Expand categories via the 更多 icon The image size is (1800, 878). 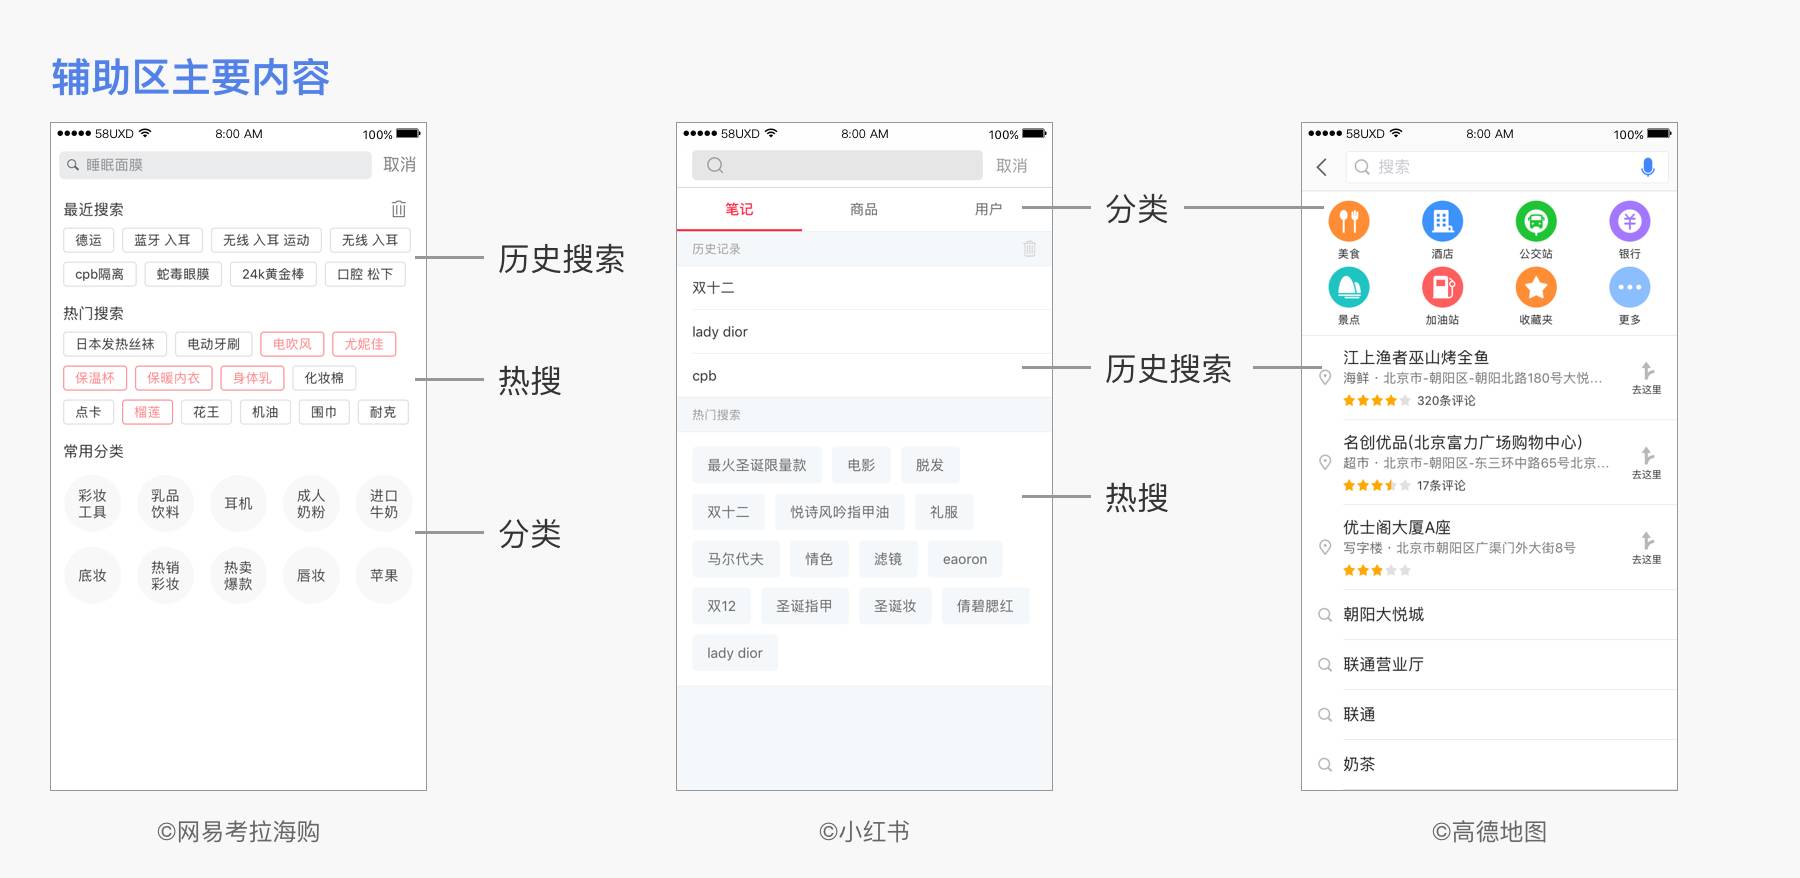(1629, 288)
